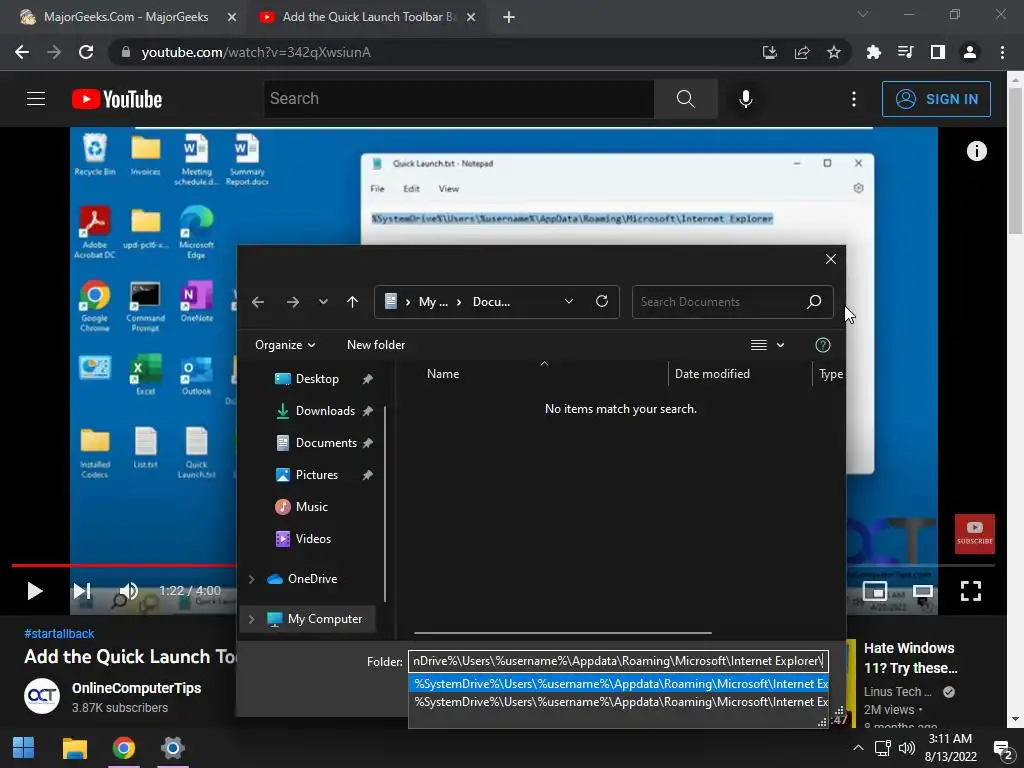This screenshot has width=1024, height=768.
Task: Bookmark this page with the star icon
Action: pyautogui.click(x=834, y=52)
